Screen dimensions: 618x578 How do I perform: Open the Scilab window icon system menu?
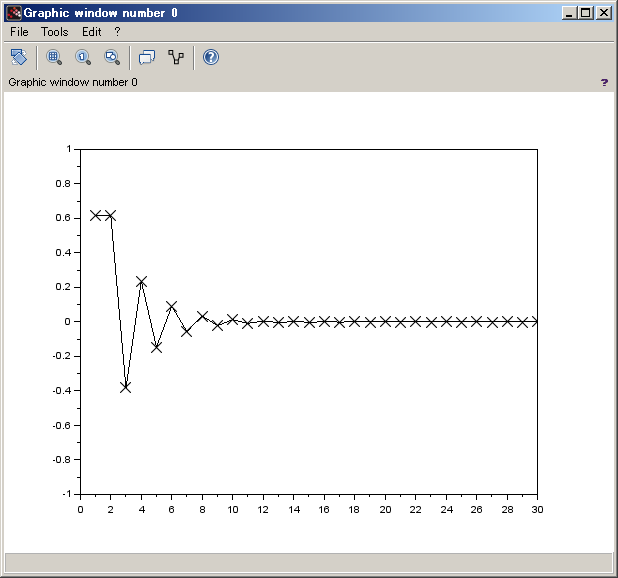tap(14, 13)
